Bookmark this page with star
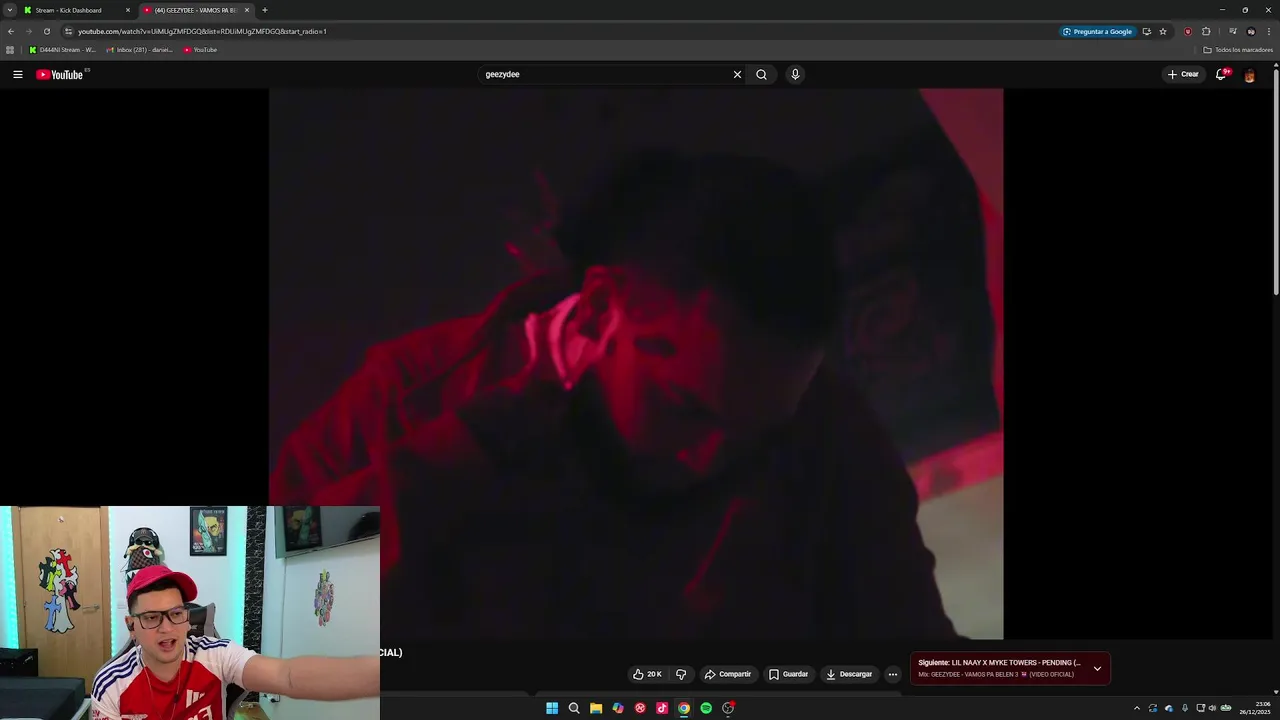The width and height of the screenshot is (1280, 720). pos(1163,31)
